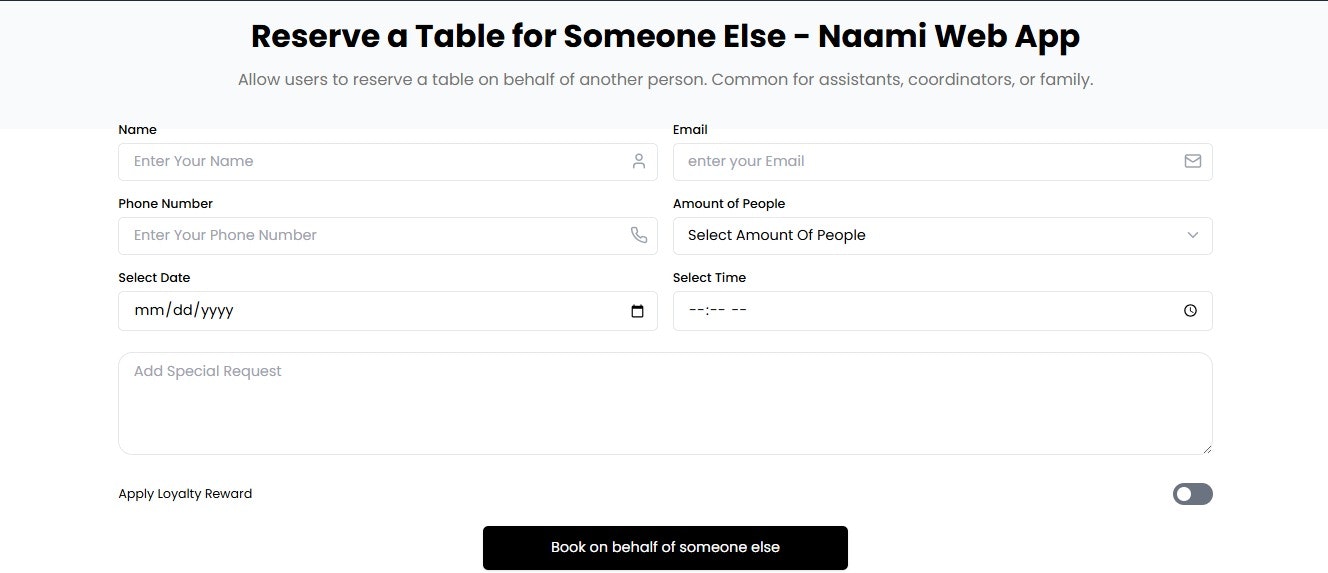Focus the Enter Your Name input
Screen dimensions: 1328x573
(388, 162)
